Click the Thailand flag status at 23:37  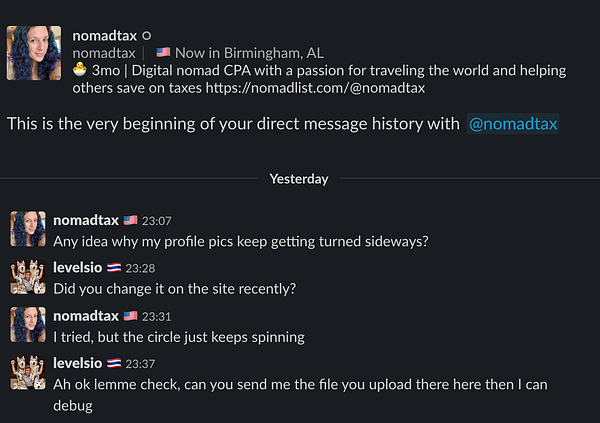[x=115, y=365]
